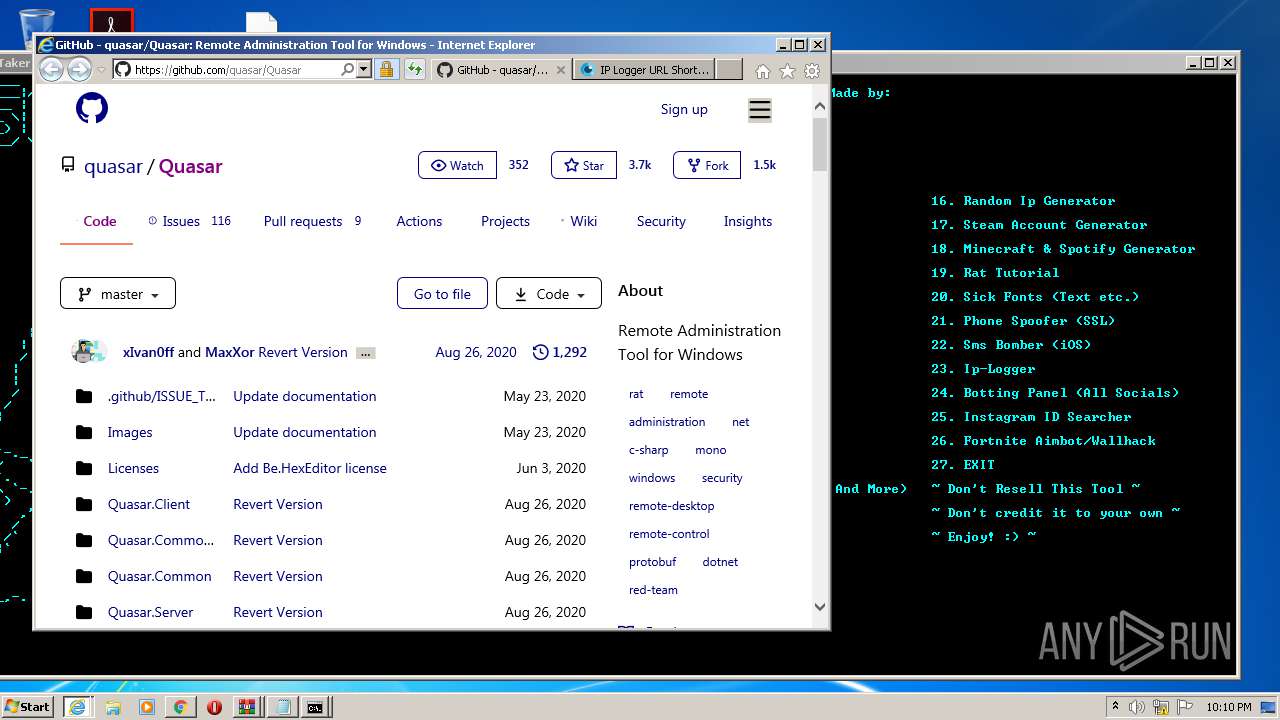This screenshot has height=720, width=1280.
Task: Go back with the browser Back arrow
Action: pyautogui.click(x=51, y=69)
